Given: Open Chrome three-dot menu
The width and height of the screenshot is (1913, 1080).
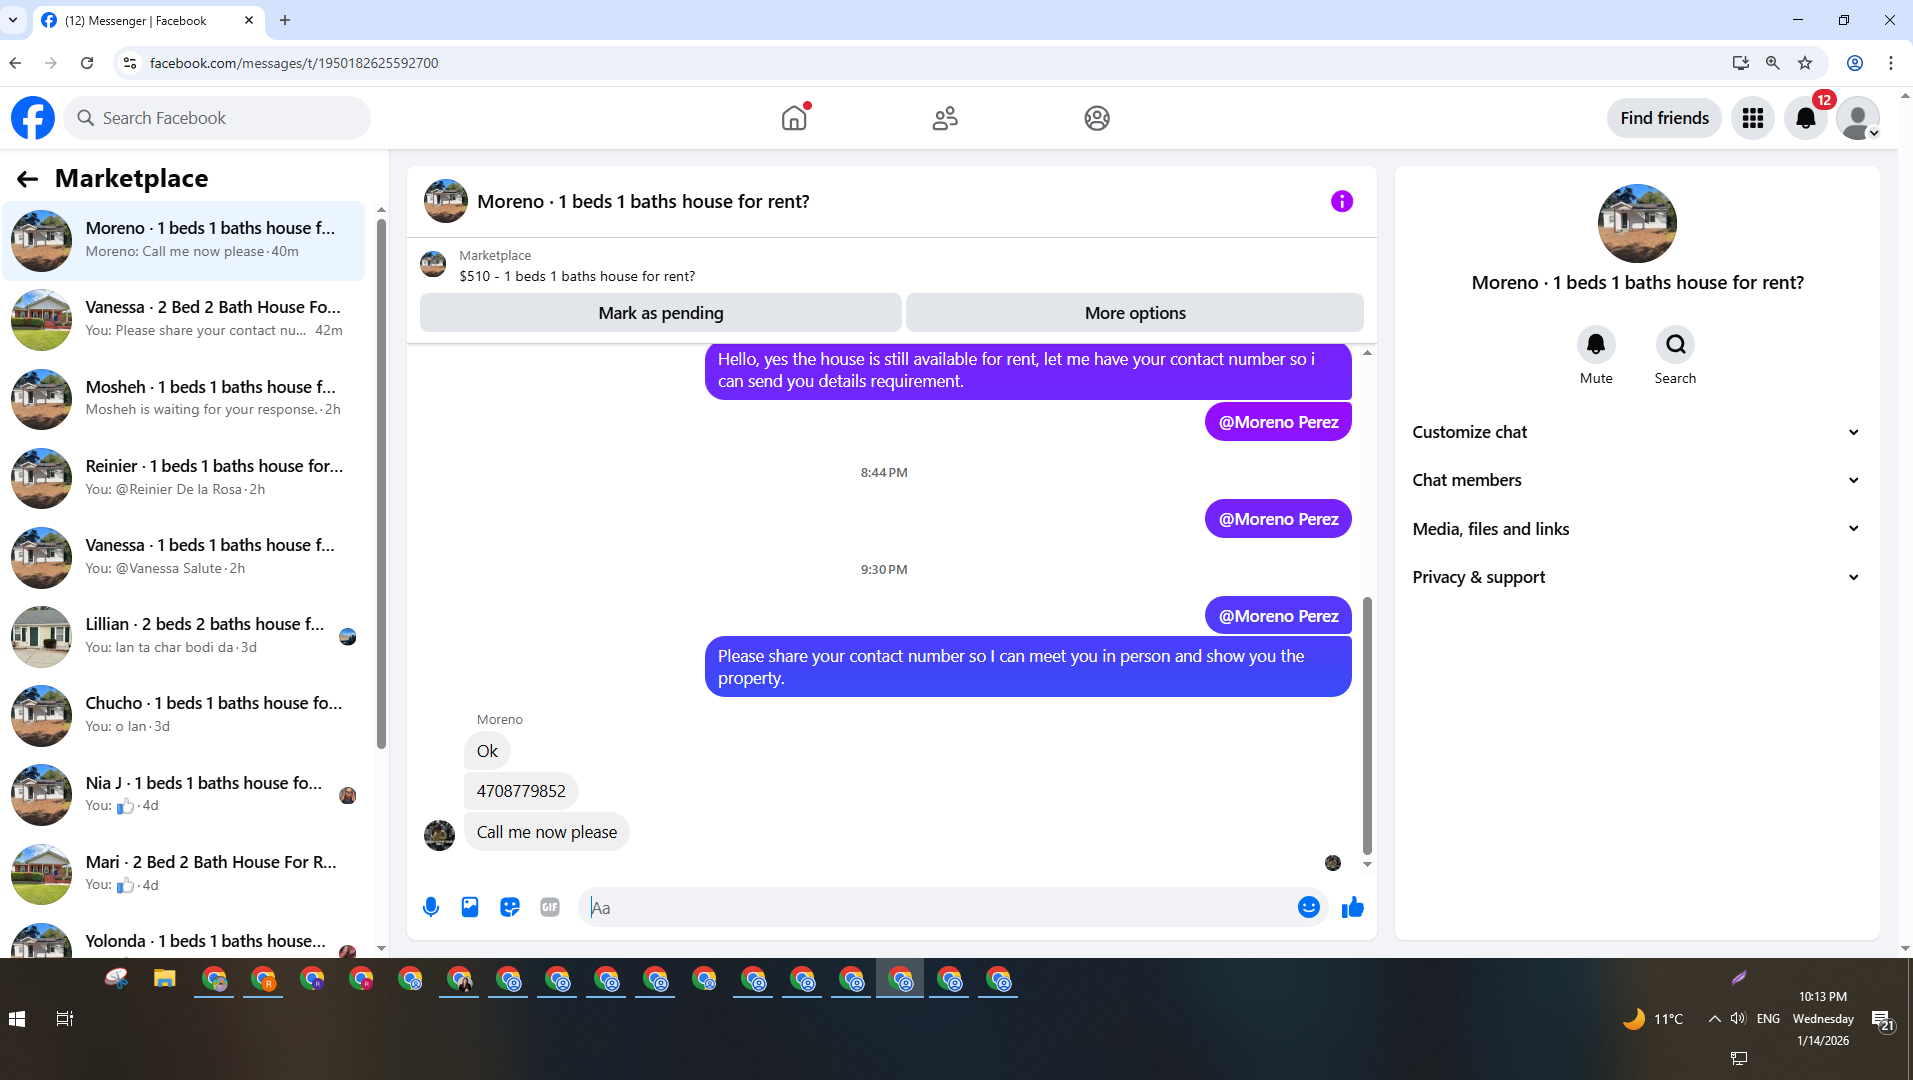Looking at the screenshot, I should coord(1891,63).
